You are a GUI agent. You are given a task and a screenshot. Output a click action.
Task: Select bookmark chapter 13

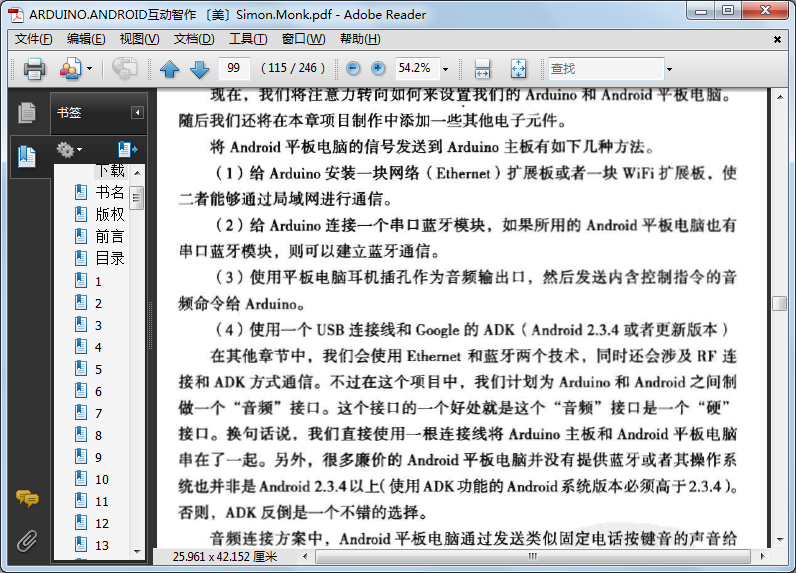click(x=102, y=546)
